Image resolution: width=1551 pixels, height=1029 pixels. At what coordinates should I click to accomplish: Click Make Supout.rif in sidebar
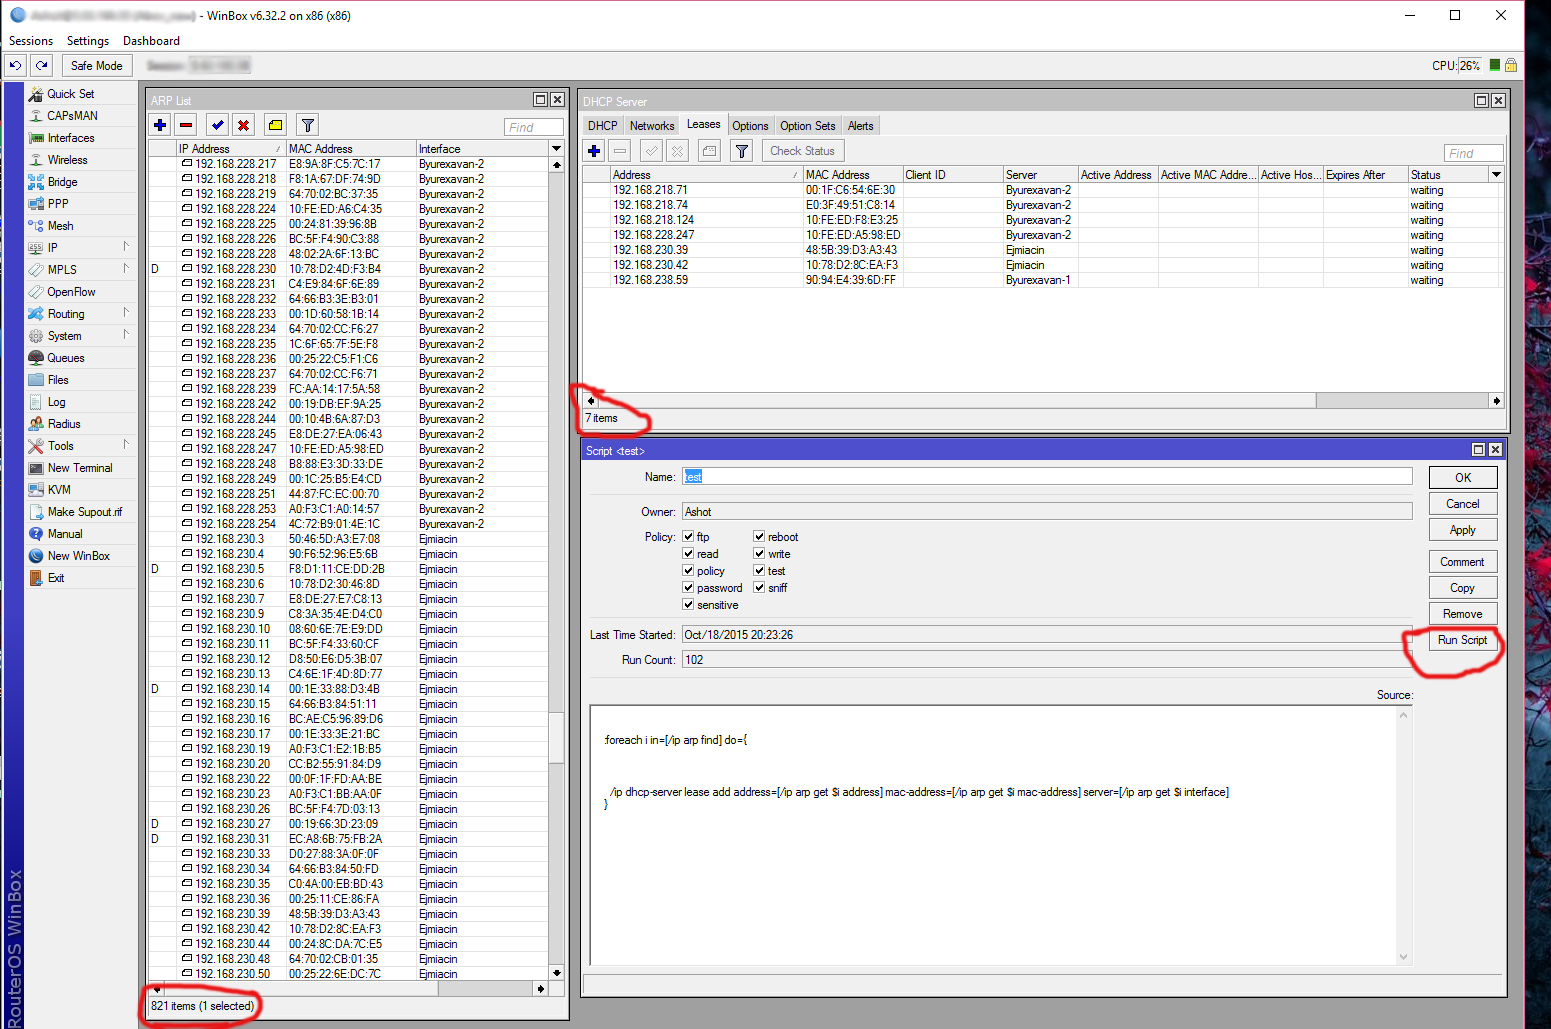point(85,512)
